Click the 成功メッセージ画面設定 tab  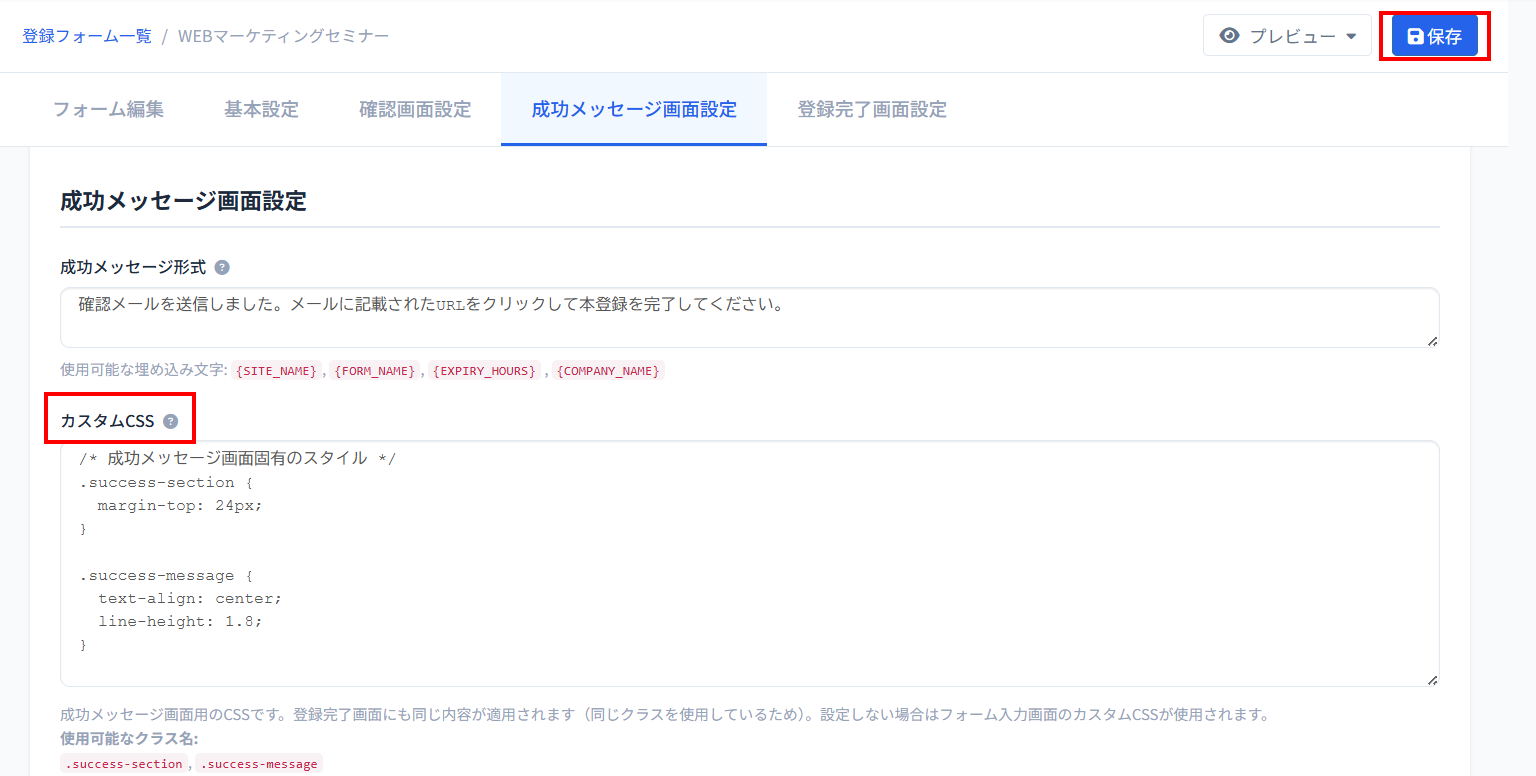(x=633, y=110)
